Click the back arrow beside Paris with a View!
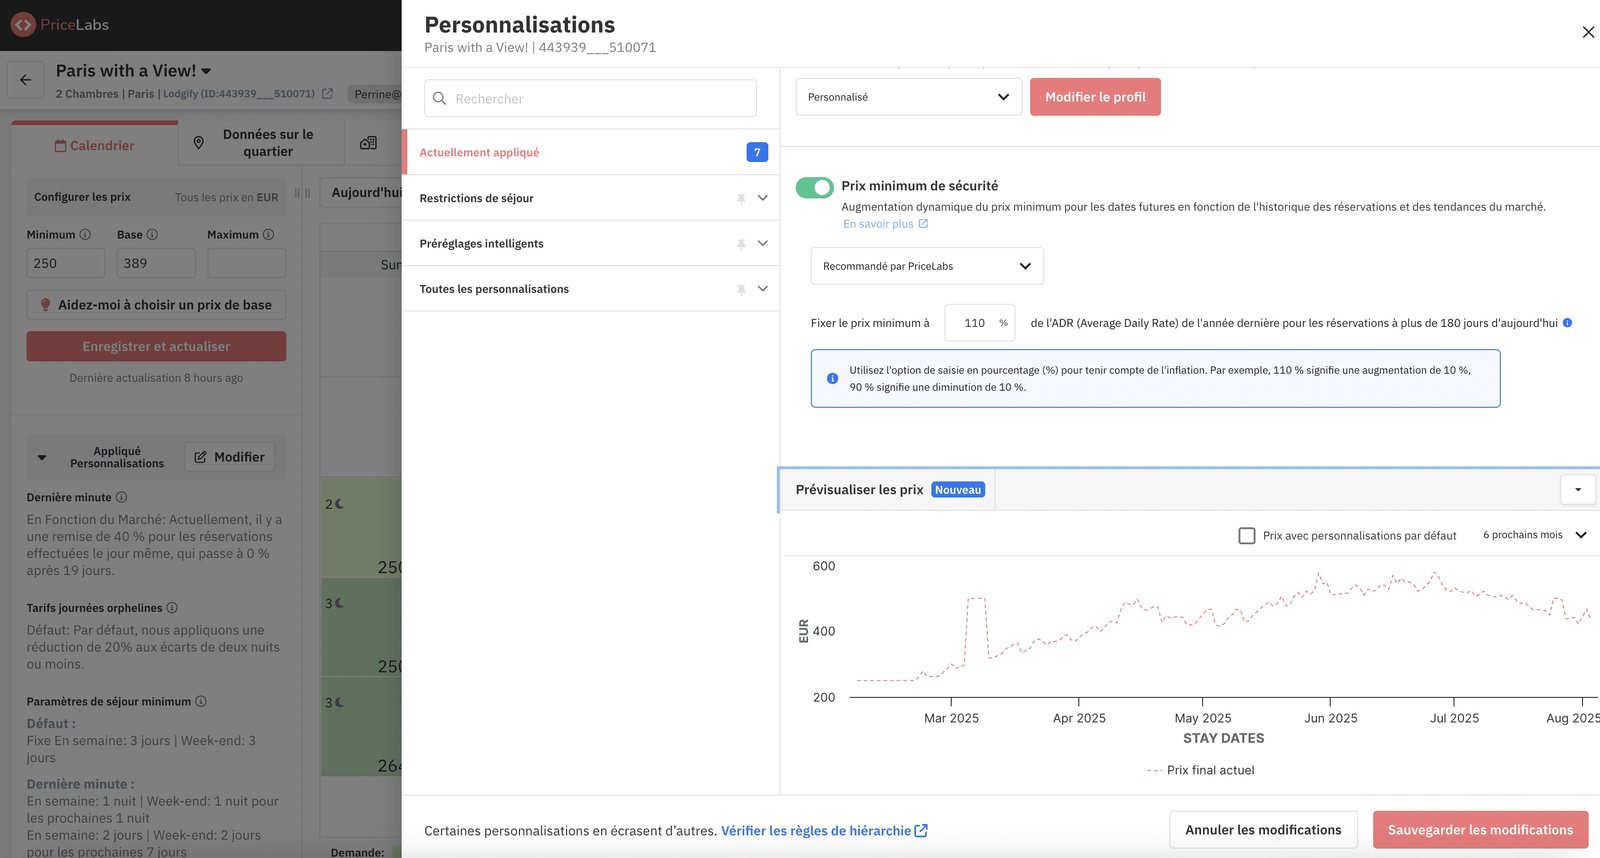Image resolution: width=1600 pixels, height=858 pixels. tap(26, 80)
